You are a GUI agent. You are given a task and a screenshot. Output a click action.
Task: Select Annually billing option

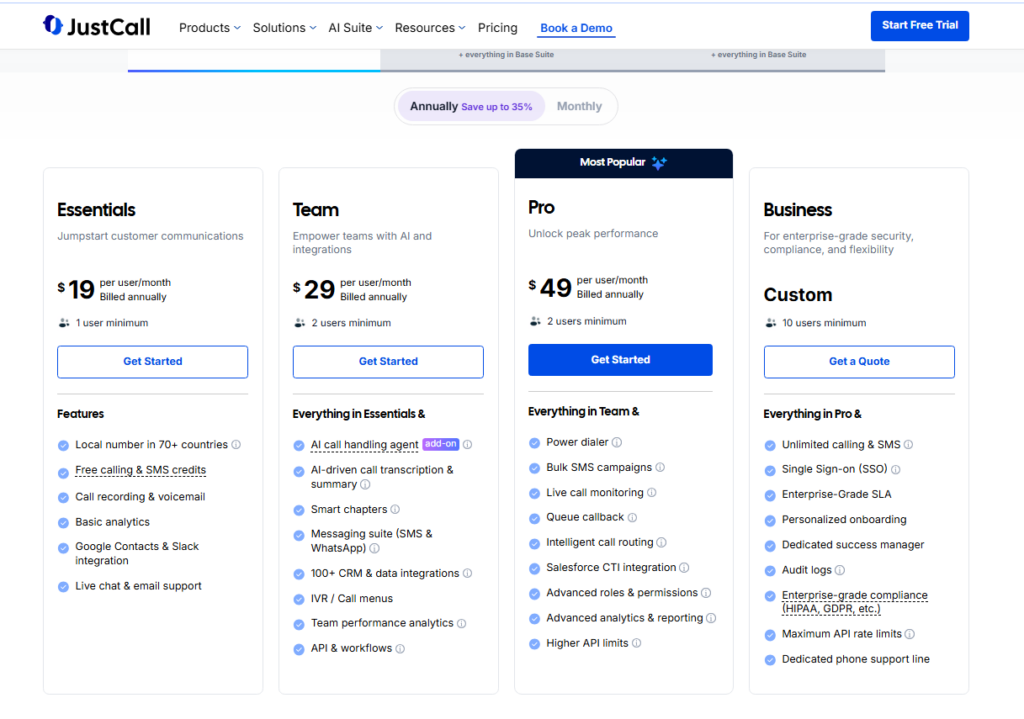(x=470, y=106)
